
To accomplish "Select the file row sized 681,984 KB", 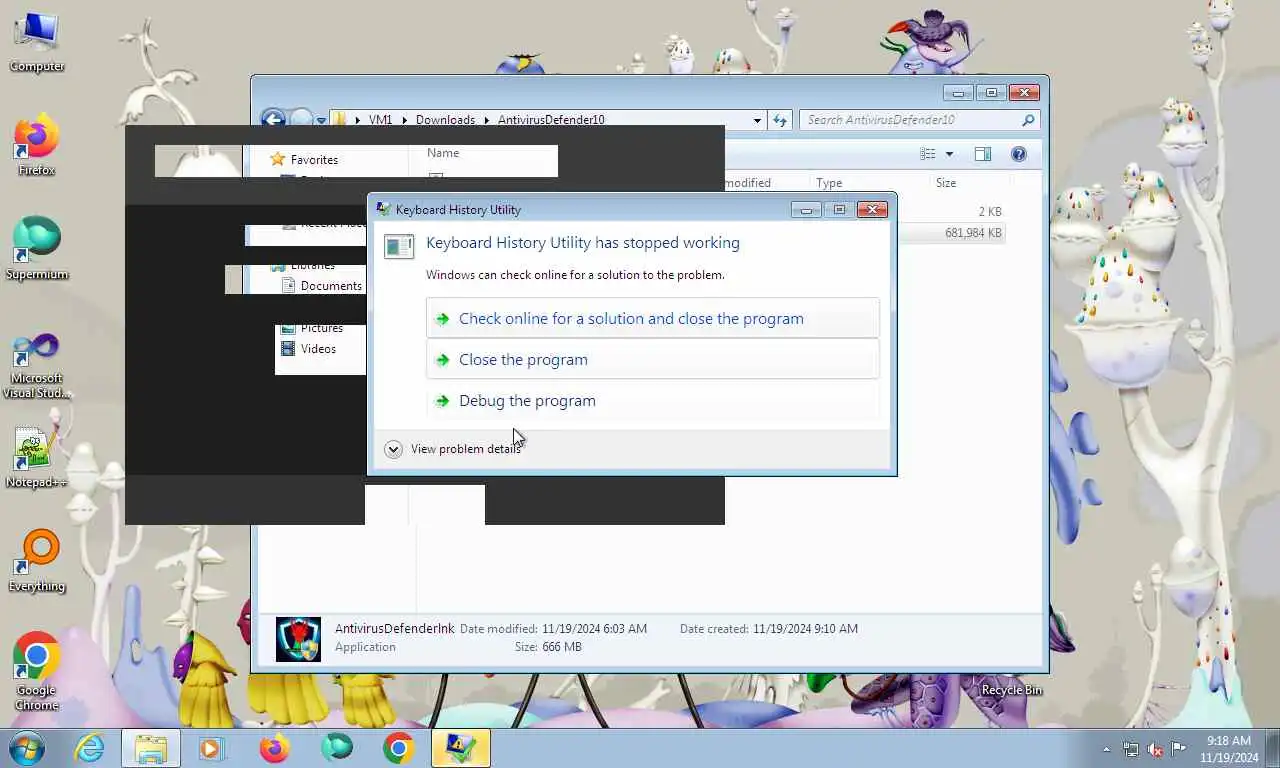I will (950, 233).
